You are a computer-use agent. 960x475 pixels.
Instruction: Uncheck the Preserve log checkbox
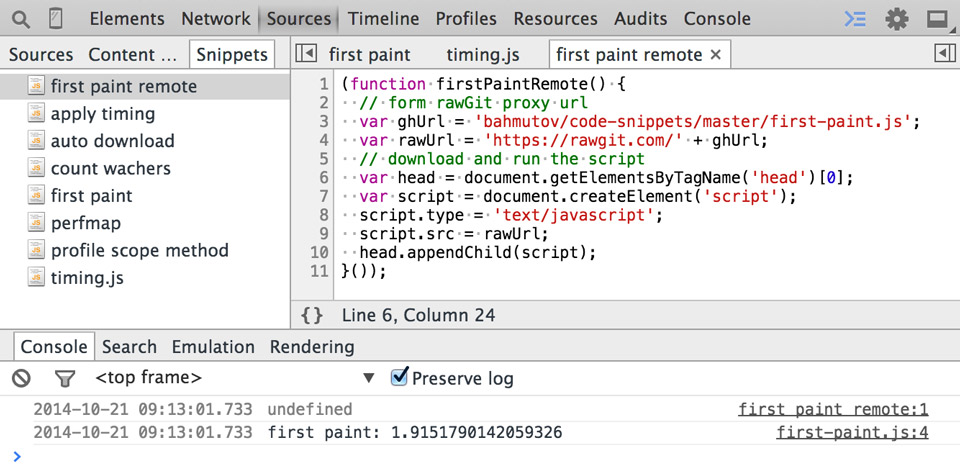pos(400,377)
